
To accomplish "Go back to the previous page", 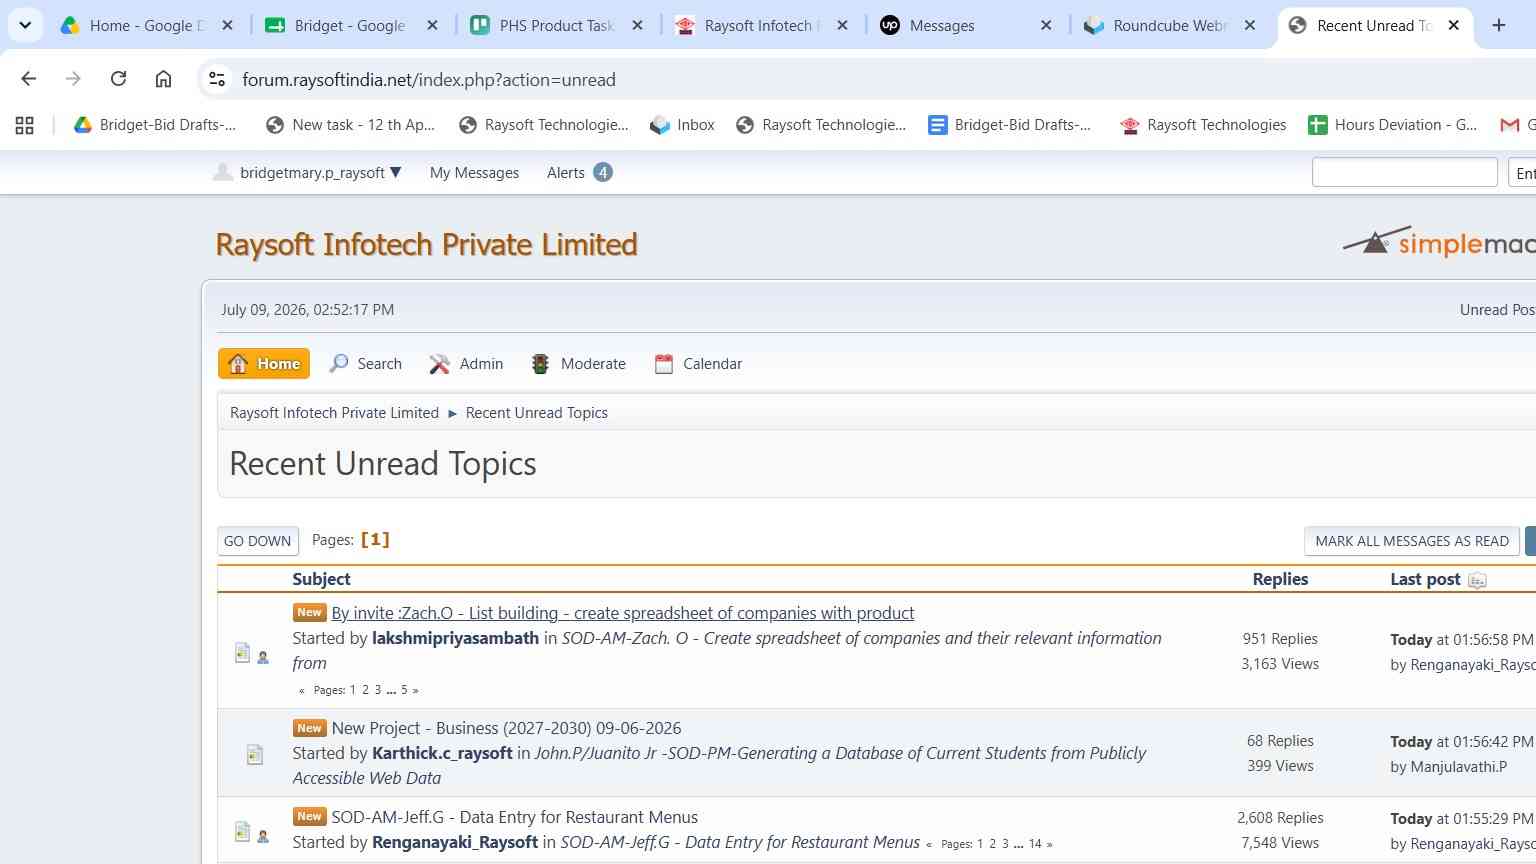I will 29,79.
